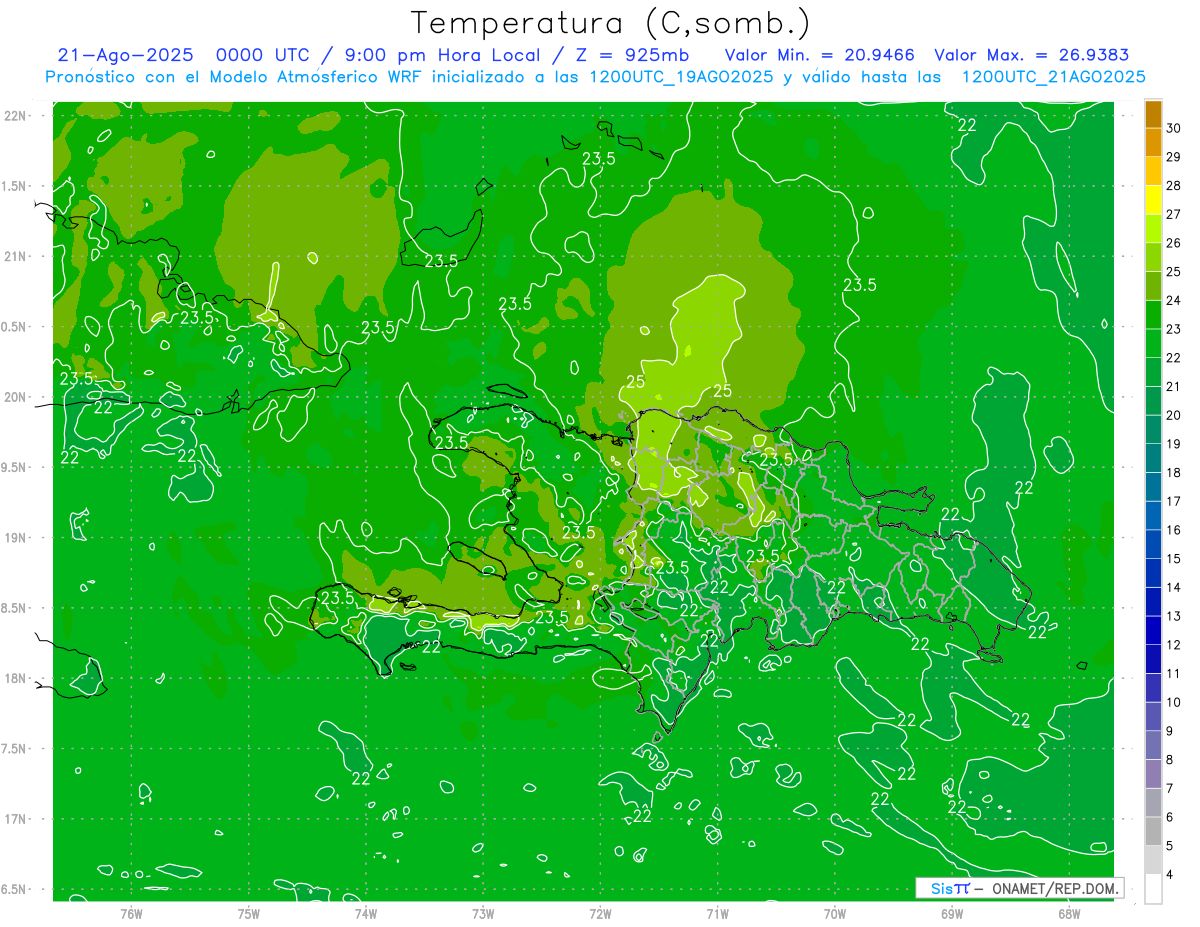Pick the blue swatch between 15 and 16
This screenshot has width=1200, height=927.
click(x=1153, y=544)
